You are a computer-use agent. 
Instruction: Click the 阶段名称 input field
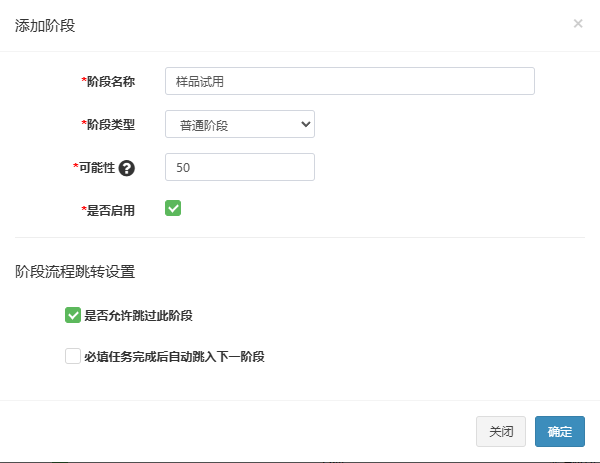click(350, 81)
